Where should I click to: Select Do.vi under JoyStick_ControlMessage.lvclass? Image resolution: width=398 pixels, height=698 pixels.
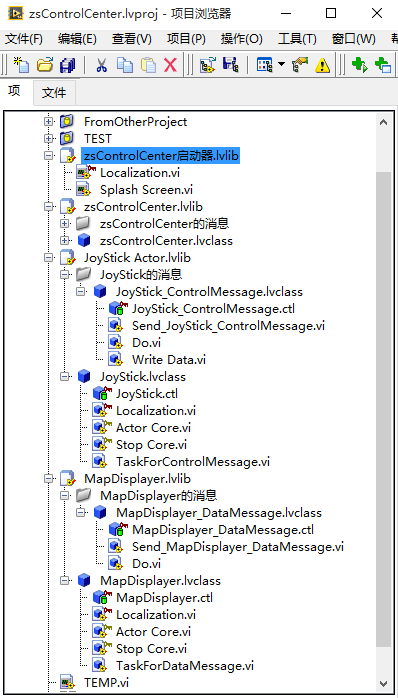[x=146, y=342]
